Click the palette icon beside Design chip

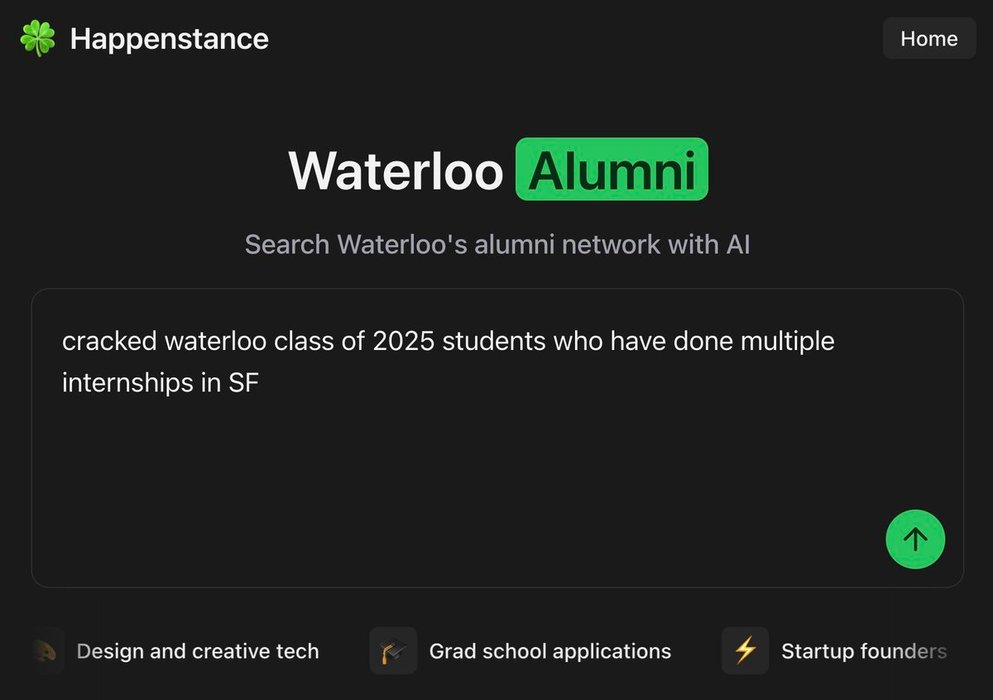45,651
